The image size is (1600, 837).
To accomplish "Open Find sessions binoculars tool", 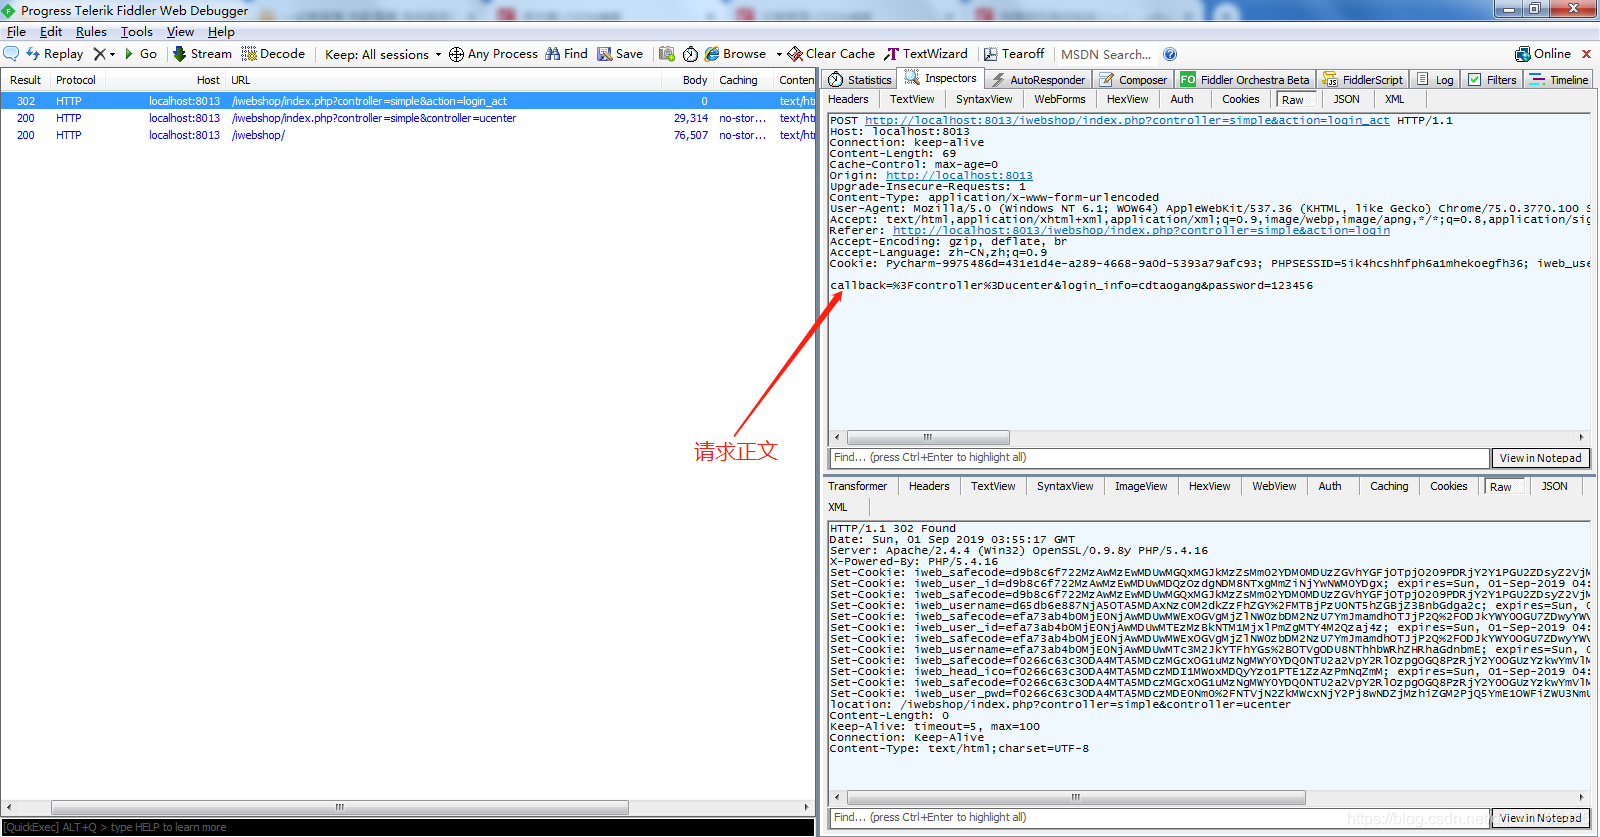I will click(x=566, y=54).
